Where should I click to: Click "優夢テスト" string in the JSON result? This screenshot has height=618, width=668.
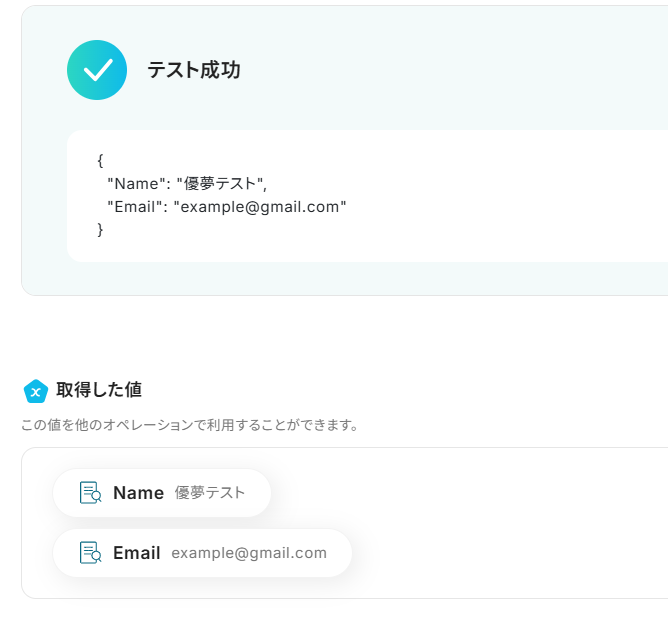(221, 183)
